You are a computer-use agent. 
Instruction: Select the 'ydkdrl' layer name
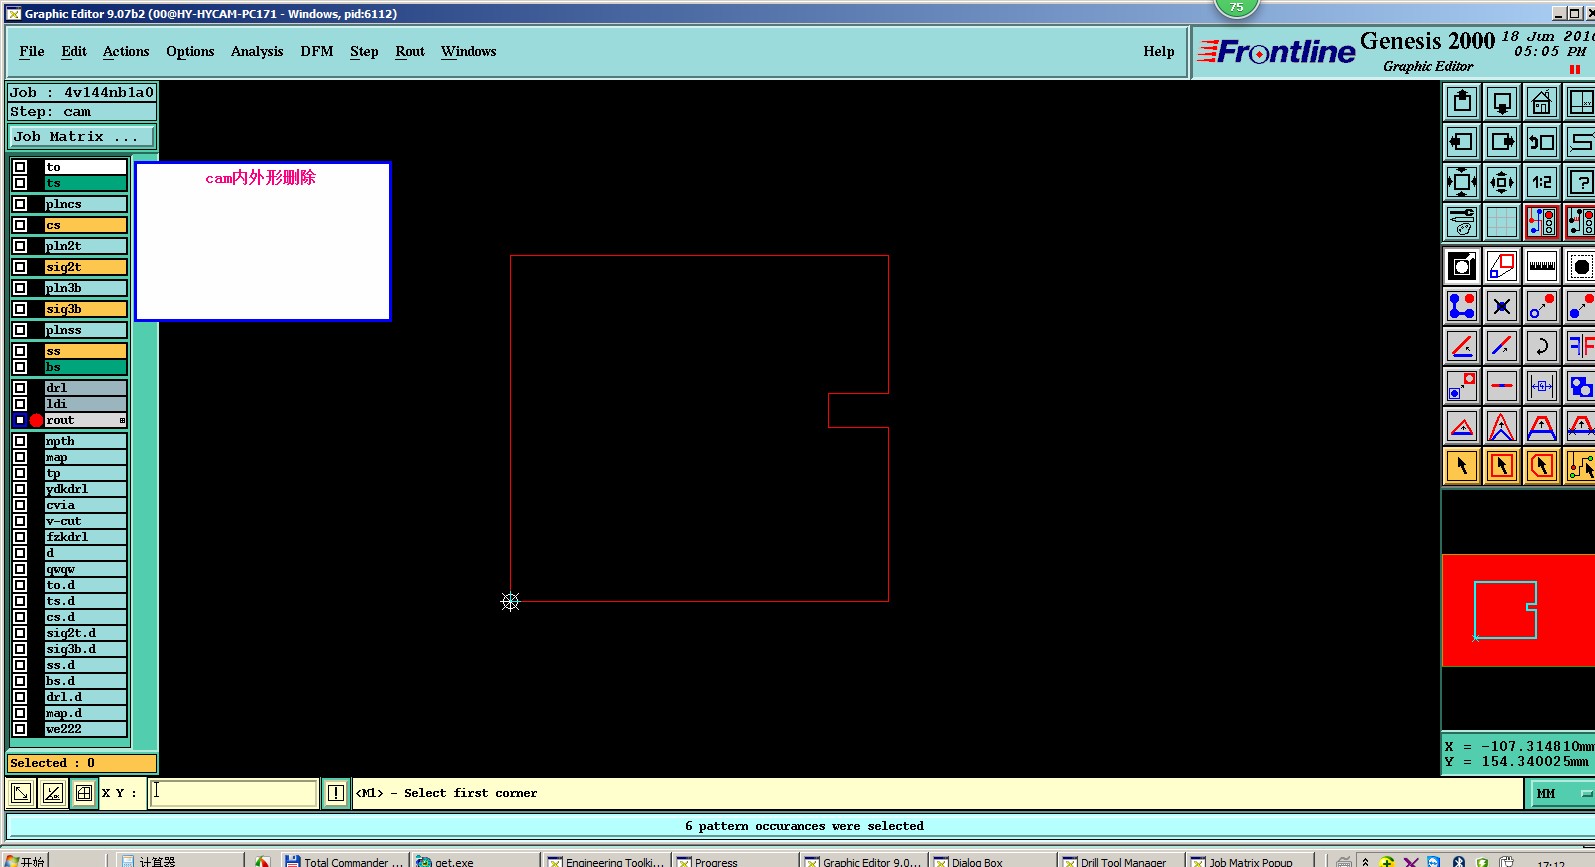coord(86,489)
